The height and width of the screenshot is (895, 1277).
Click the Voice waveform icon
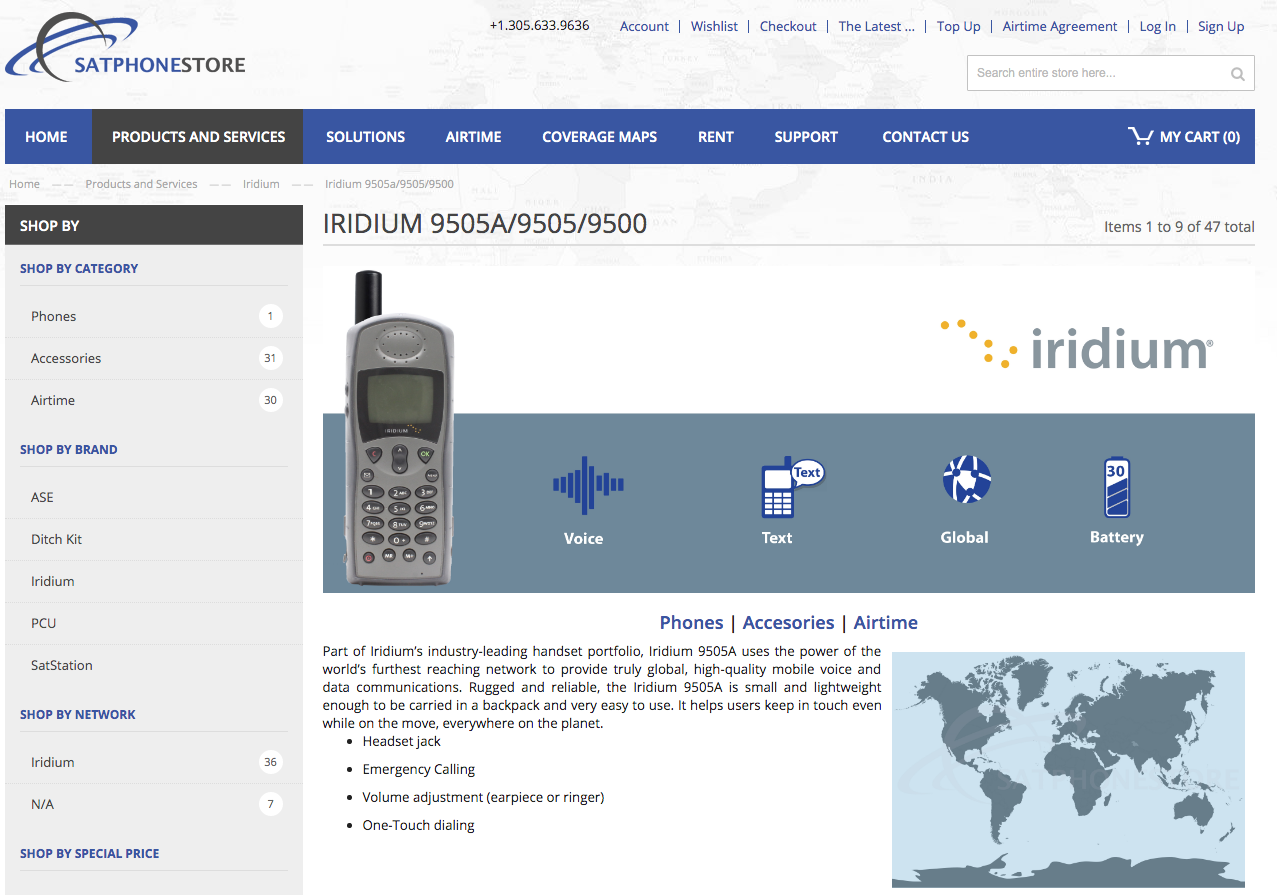[x=588, y=485]
